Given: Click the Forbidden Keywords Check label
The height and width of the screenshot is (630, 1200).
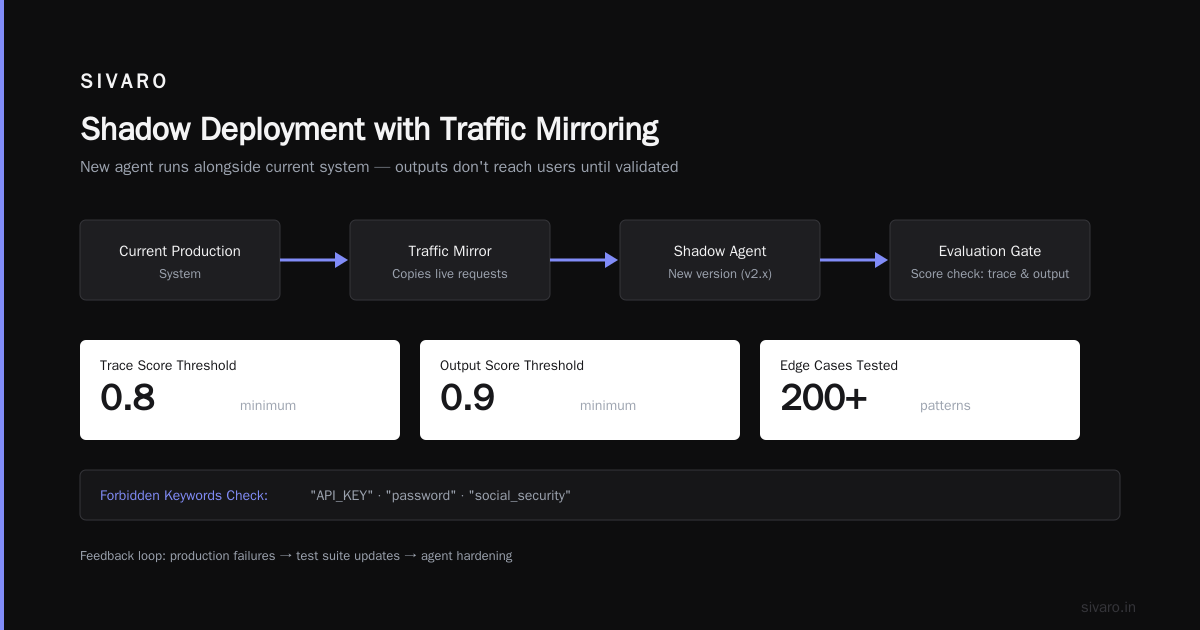Looking at the screenshot, I should [184, 495].
